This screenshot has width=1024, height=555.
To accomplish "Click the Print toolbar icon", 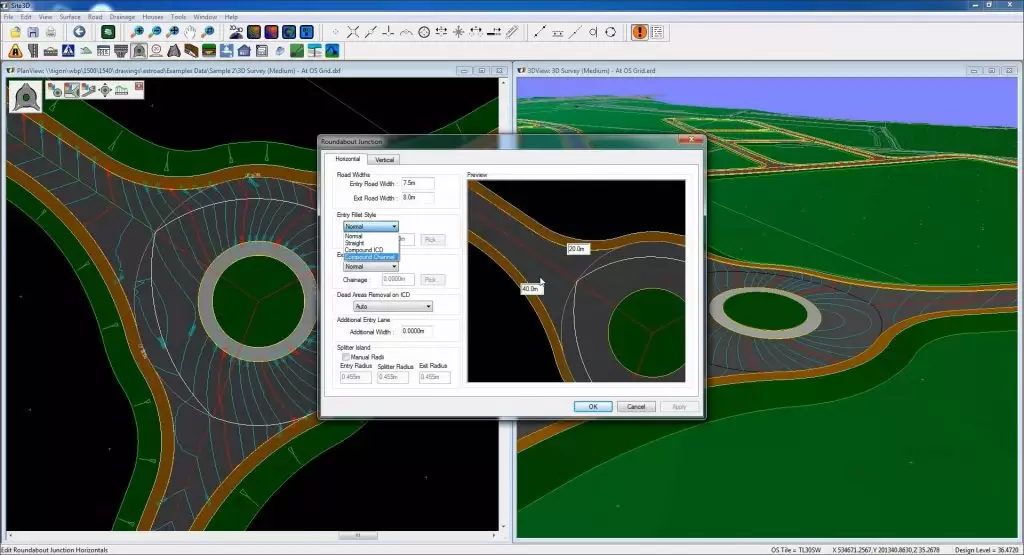I will pos(50,32).
